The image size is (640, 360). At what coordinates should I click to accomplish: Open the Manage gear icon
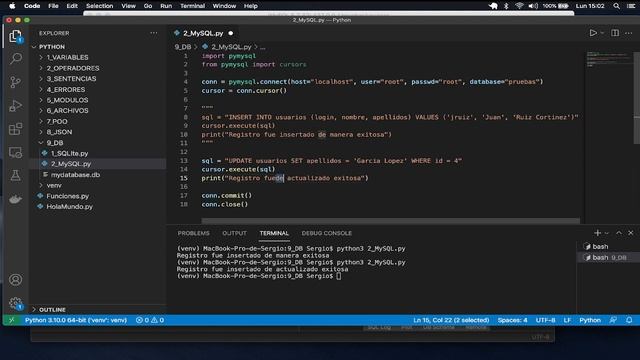click(x=16, y=303)
